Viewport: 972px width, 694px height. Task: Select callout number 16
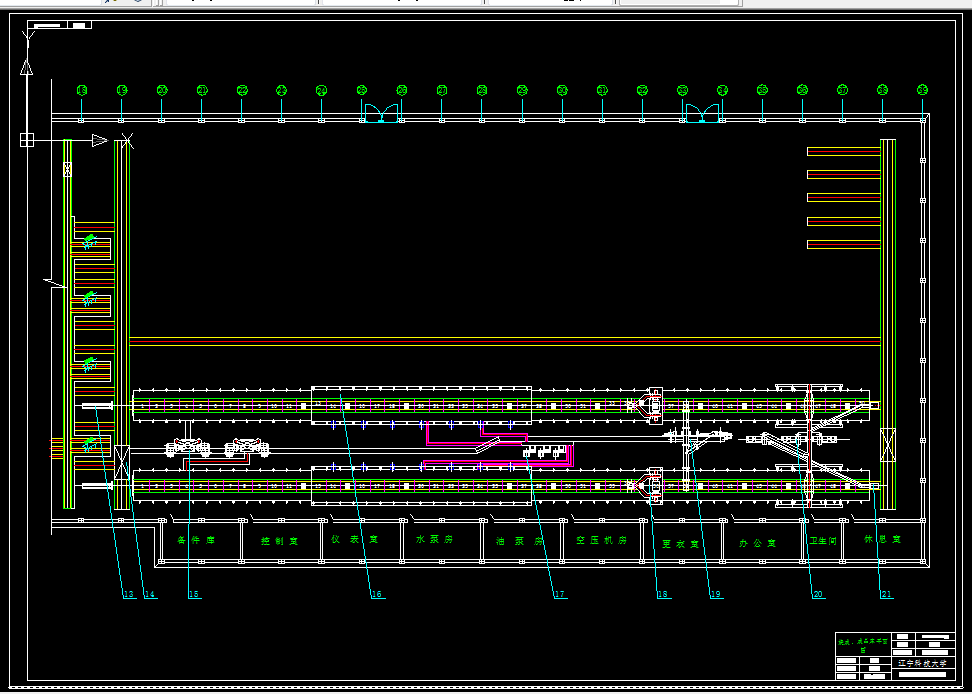pyautogui.click(x=376, y=594)
